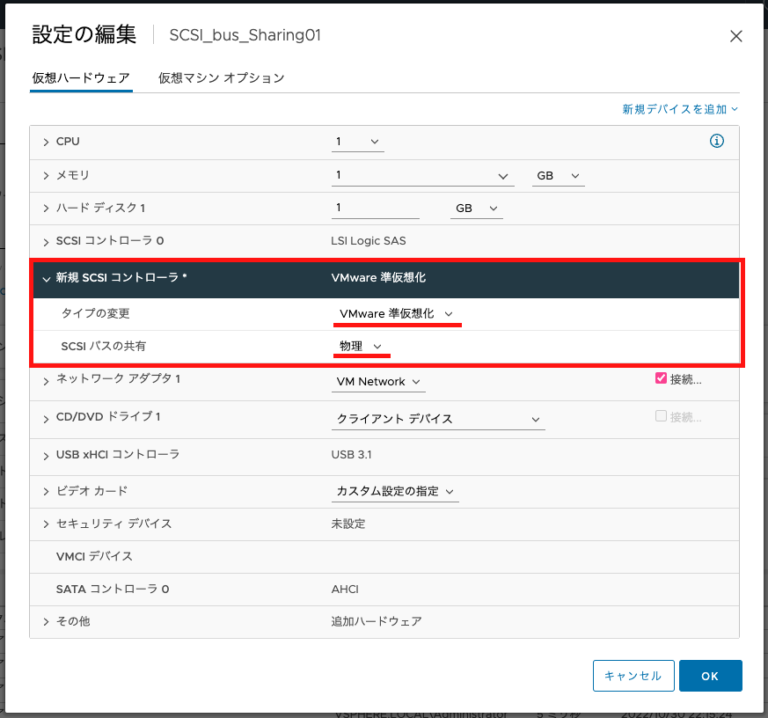Expand the ビデオ カード row

tap(46, 491)
